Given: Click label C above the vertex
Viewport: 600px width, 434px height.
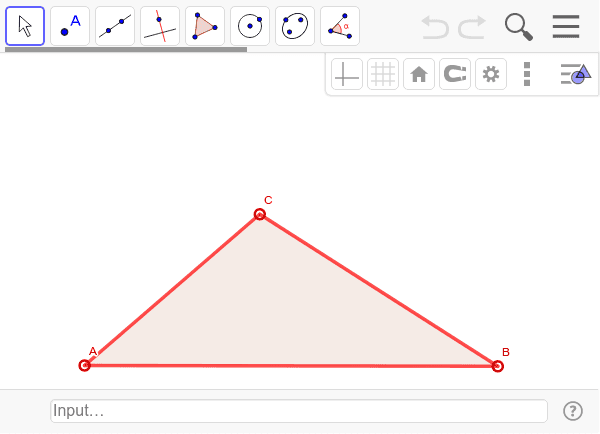Looking at the screenshot, I should (x=268, y=200).
